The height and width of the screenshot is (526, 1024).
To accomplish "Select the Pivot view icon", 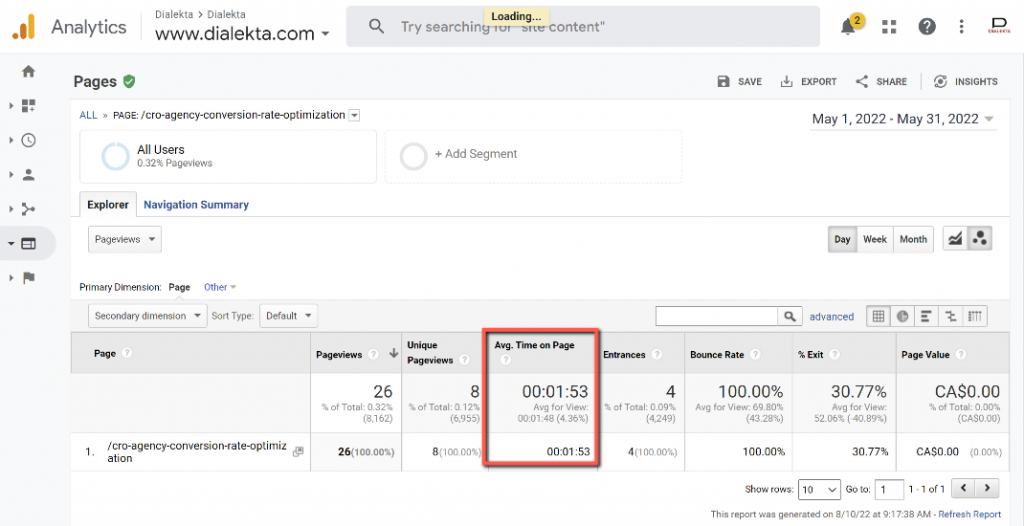I will coord(974,316).
